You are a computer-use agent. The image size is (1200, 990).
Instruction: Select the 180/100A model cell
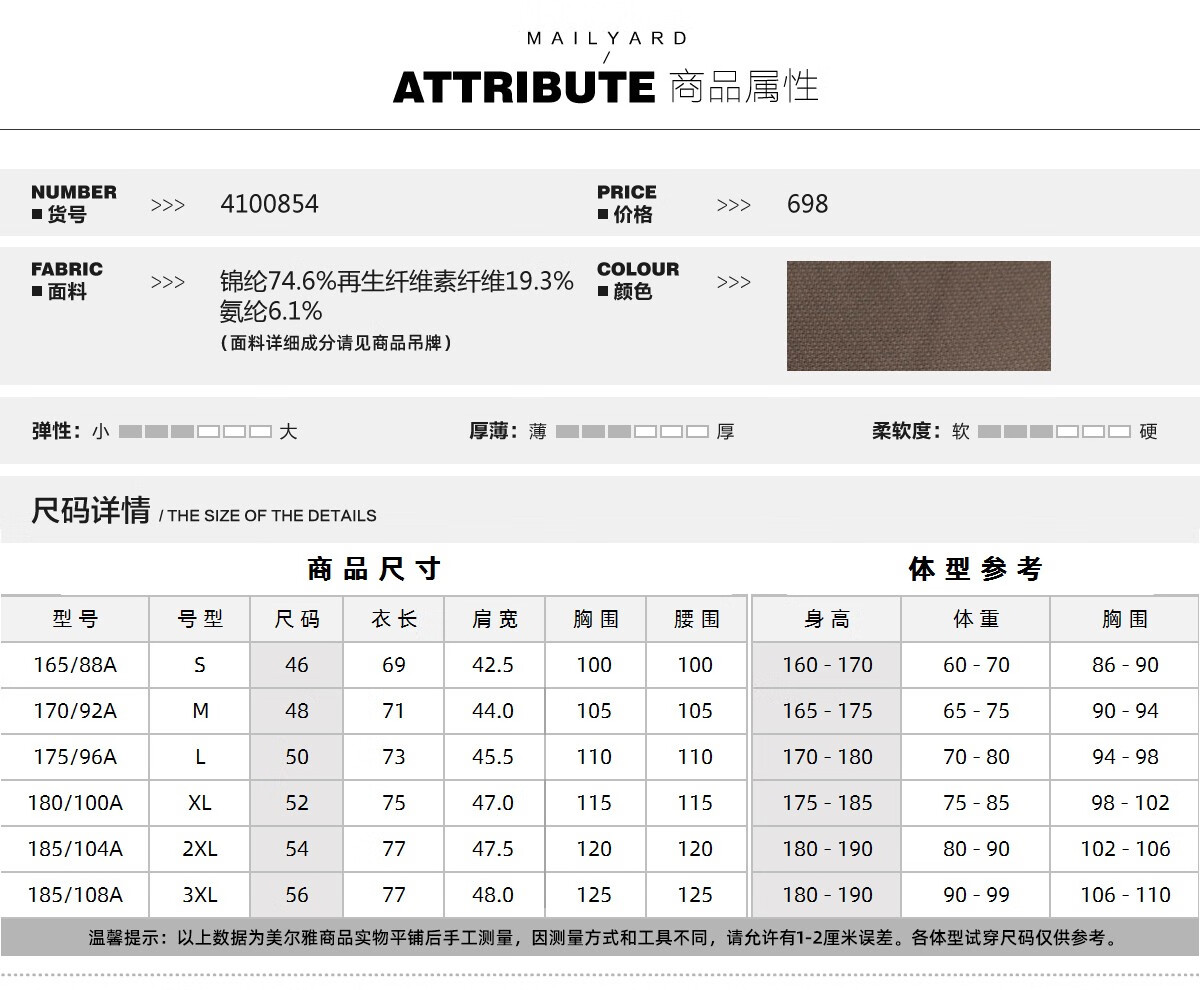point(75,803)
